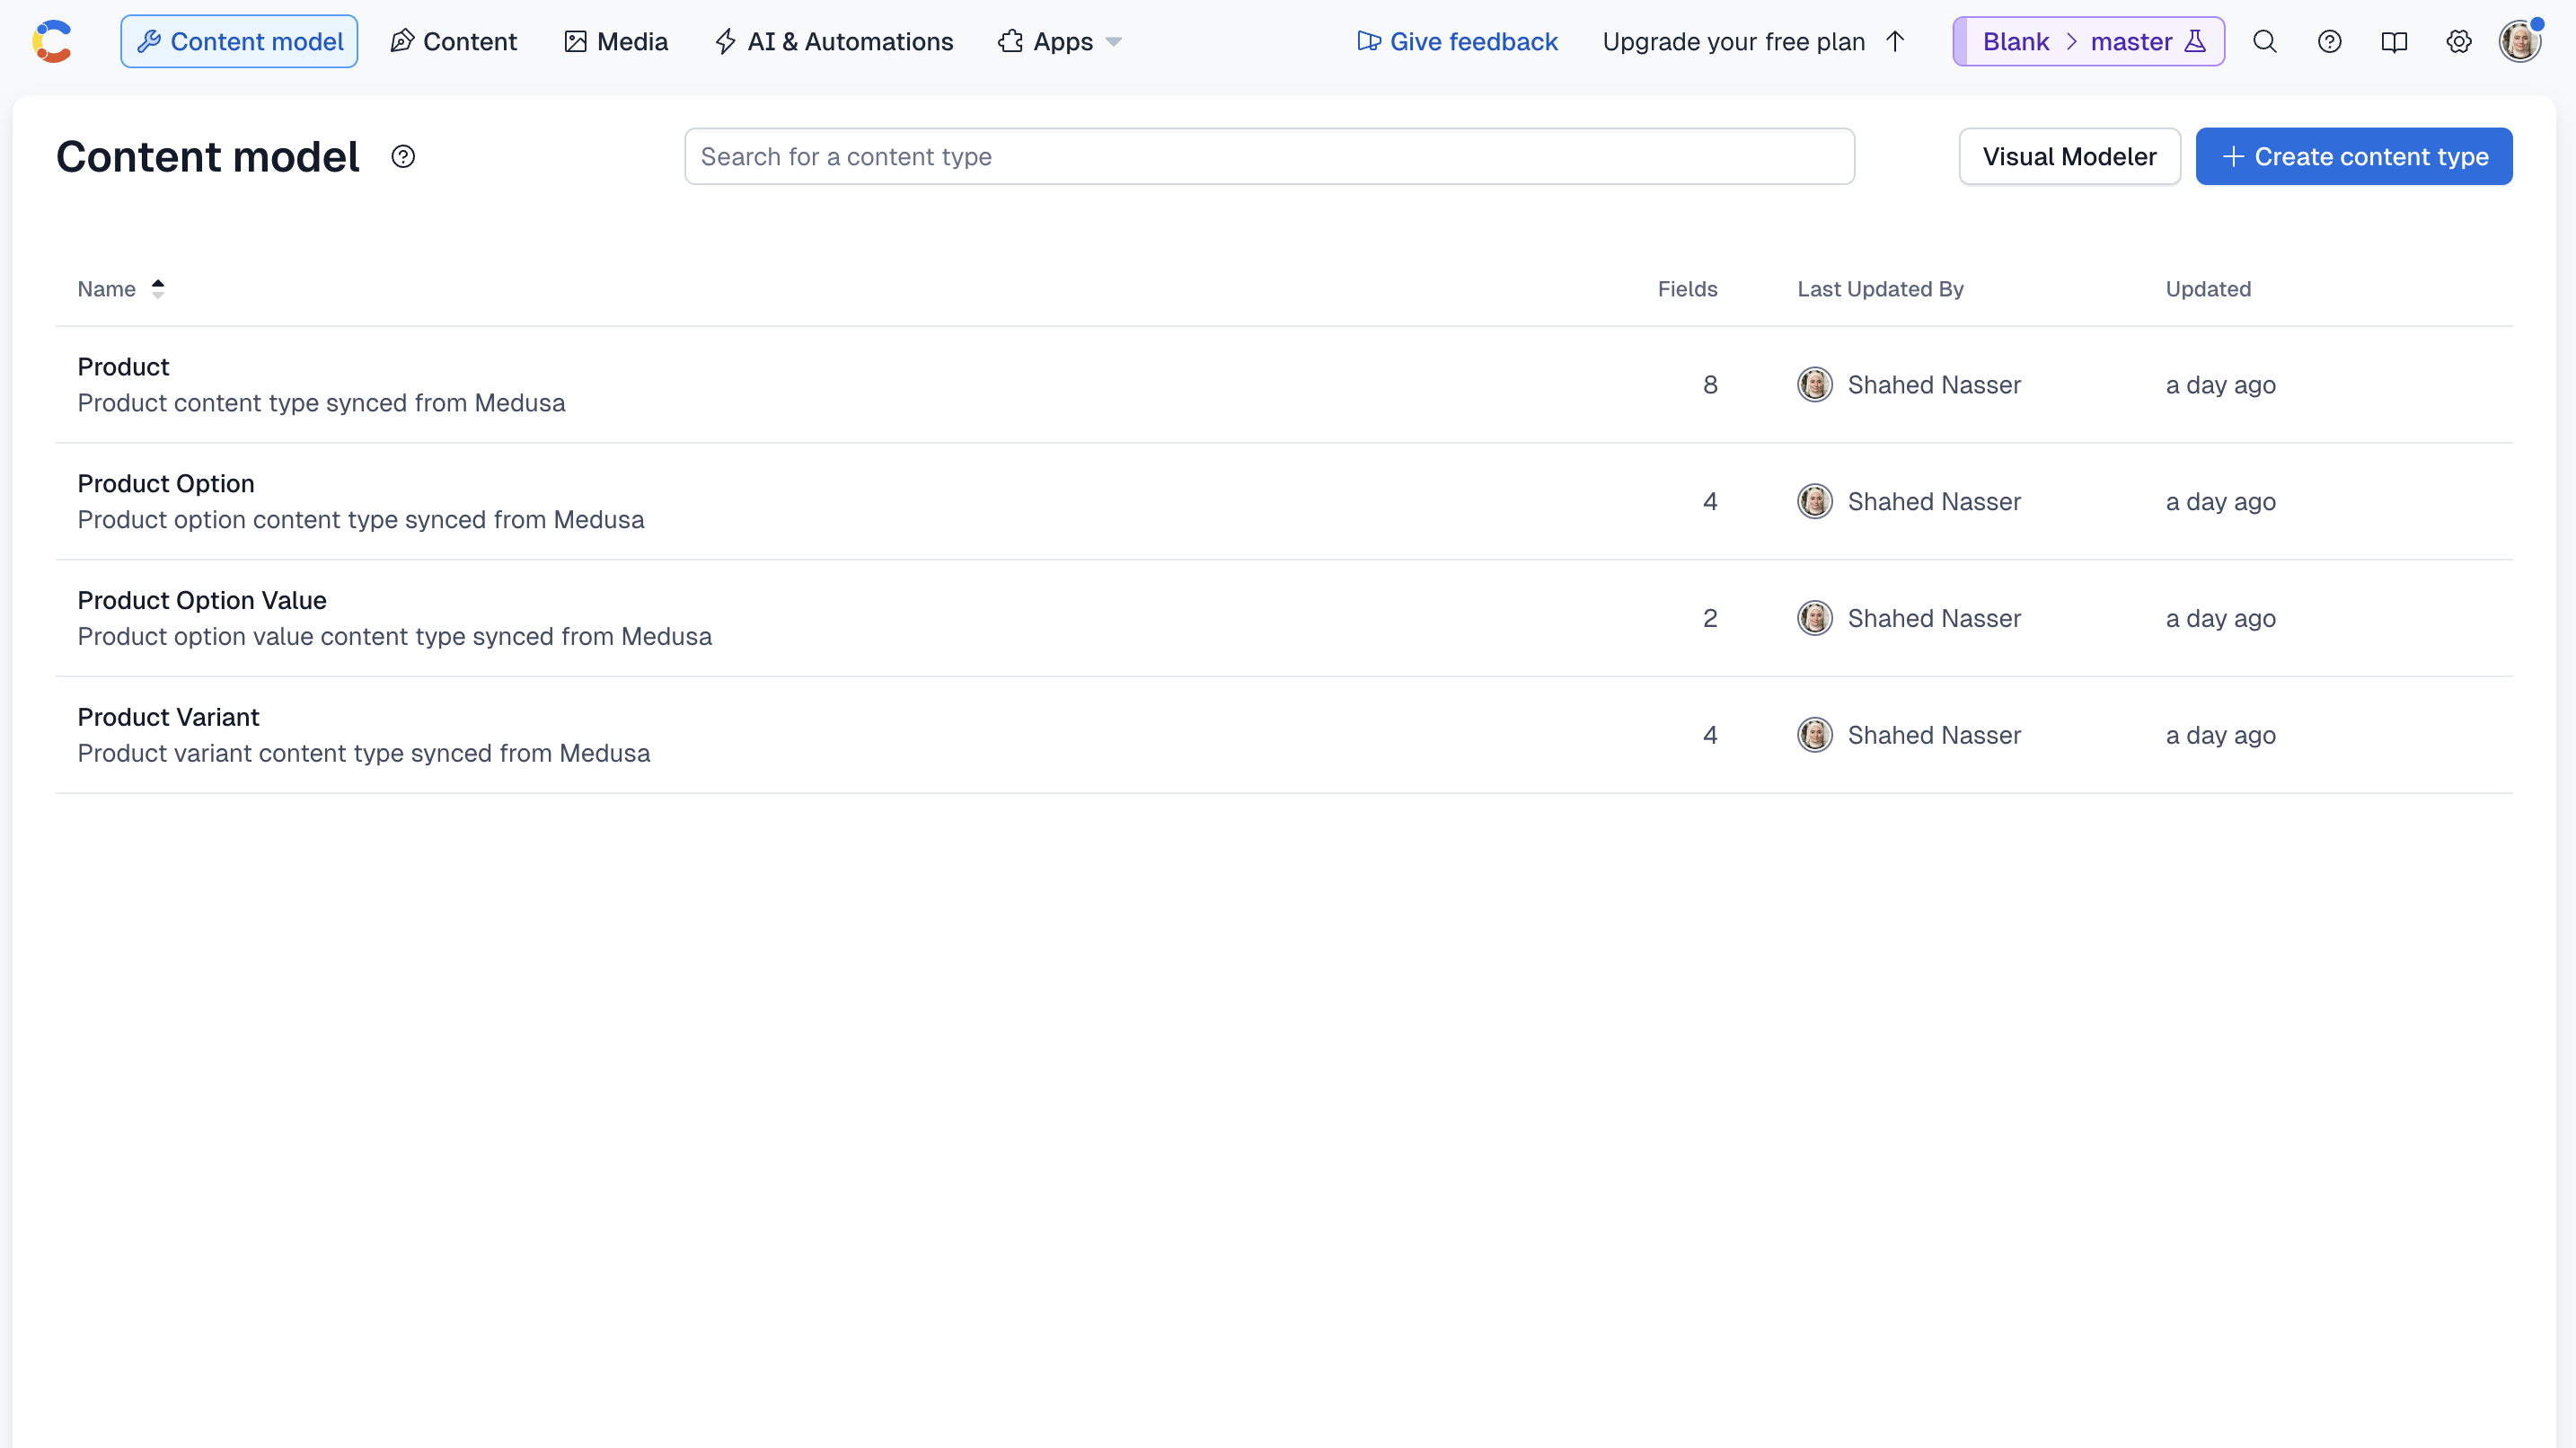Open the help question mark icon
This screenshot has width=2576, height=1448.
point(2330,41)
